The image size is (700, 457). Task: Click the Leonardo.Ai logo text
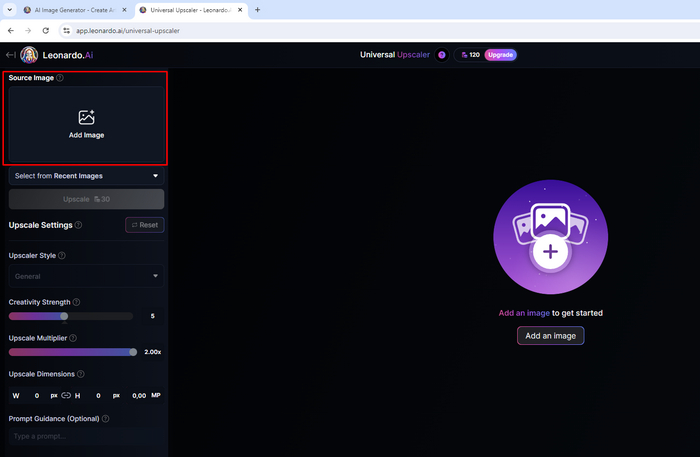click(68, 55)
